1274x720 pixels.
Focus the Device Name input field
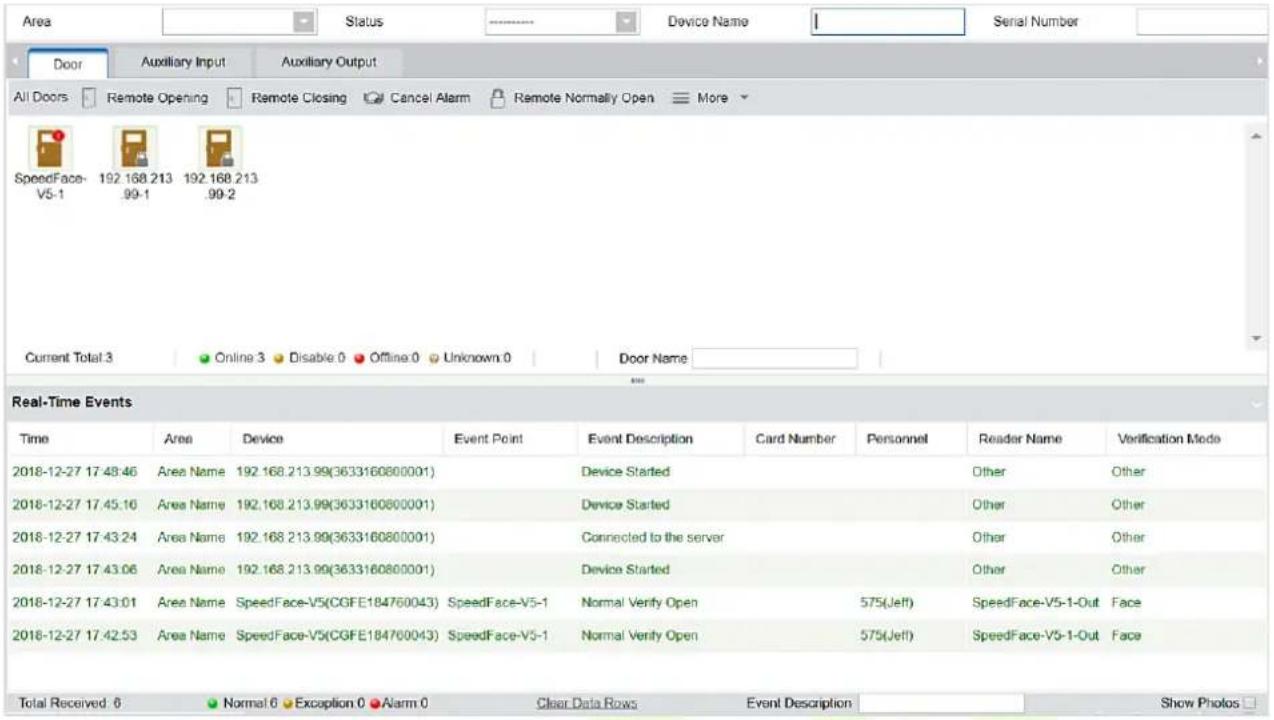(888, 22)
